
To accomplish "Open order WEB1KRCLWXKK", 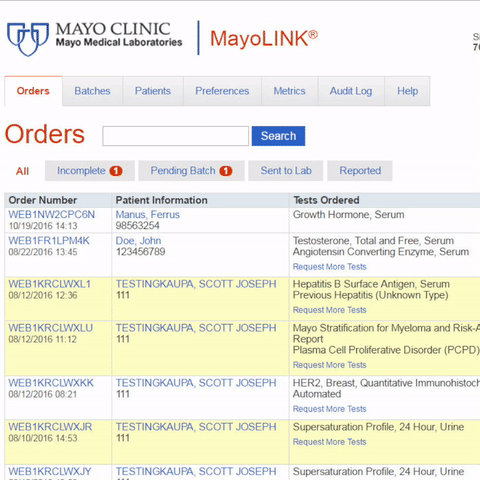I will 51,383.
